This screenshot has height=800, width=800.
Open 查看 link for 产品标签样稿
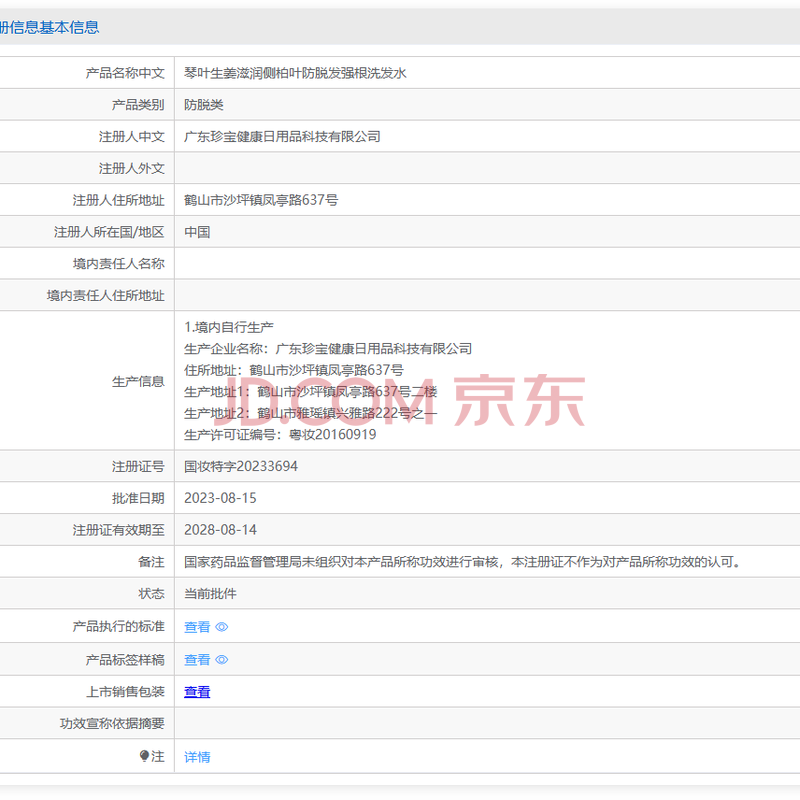pyautogui.click(x=197, y=660)
